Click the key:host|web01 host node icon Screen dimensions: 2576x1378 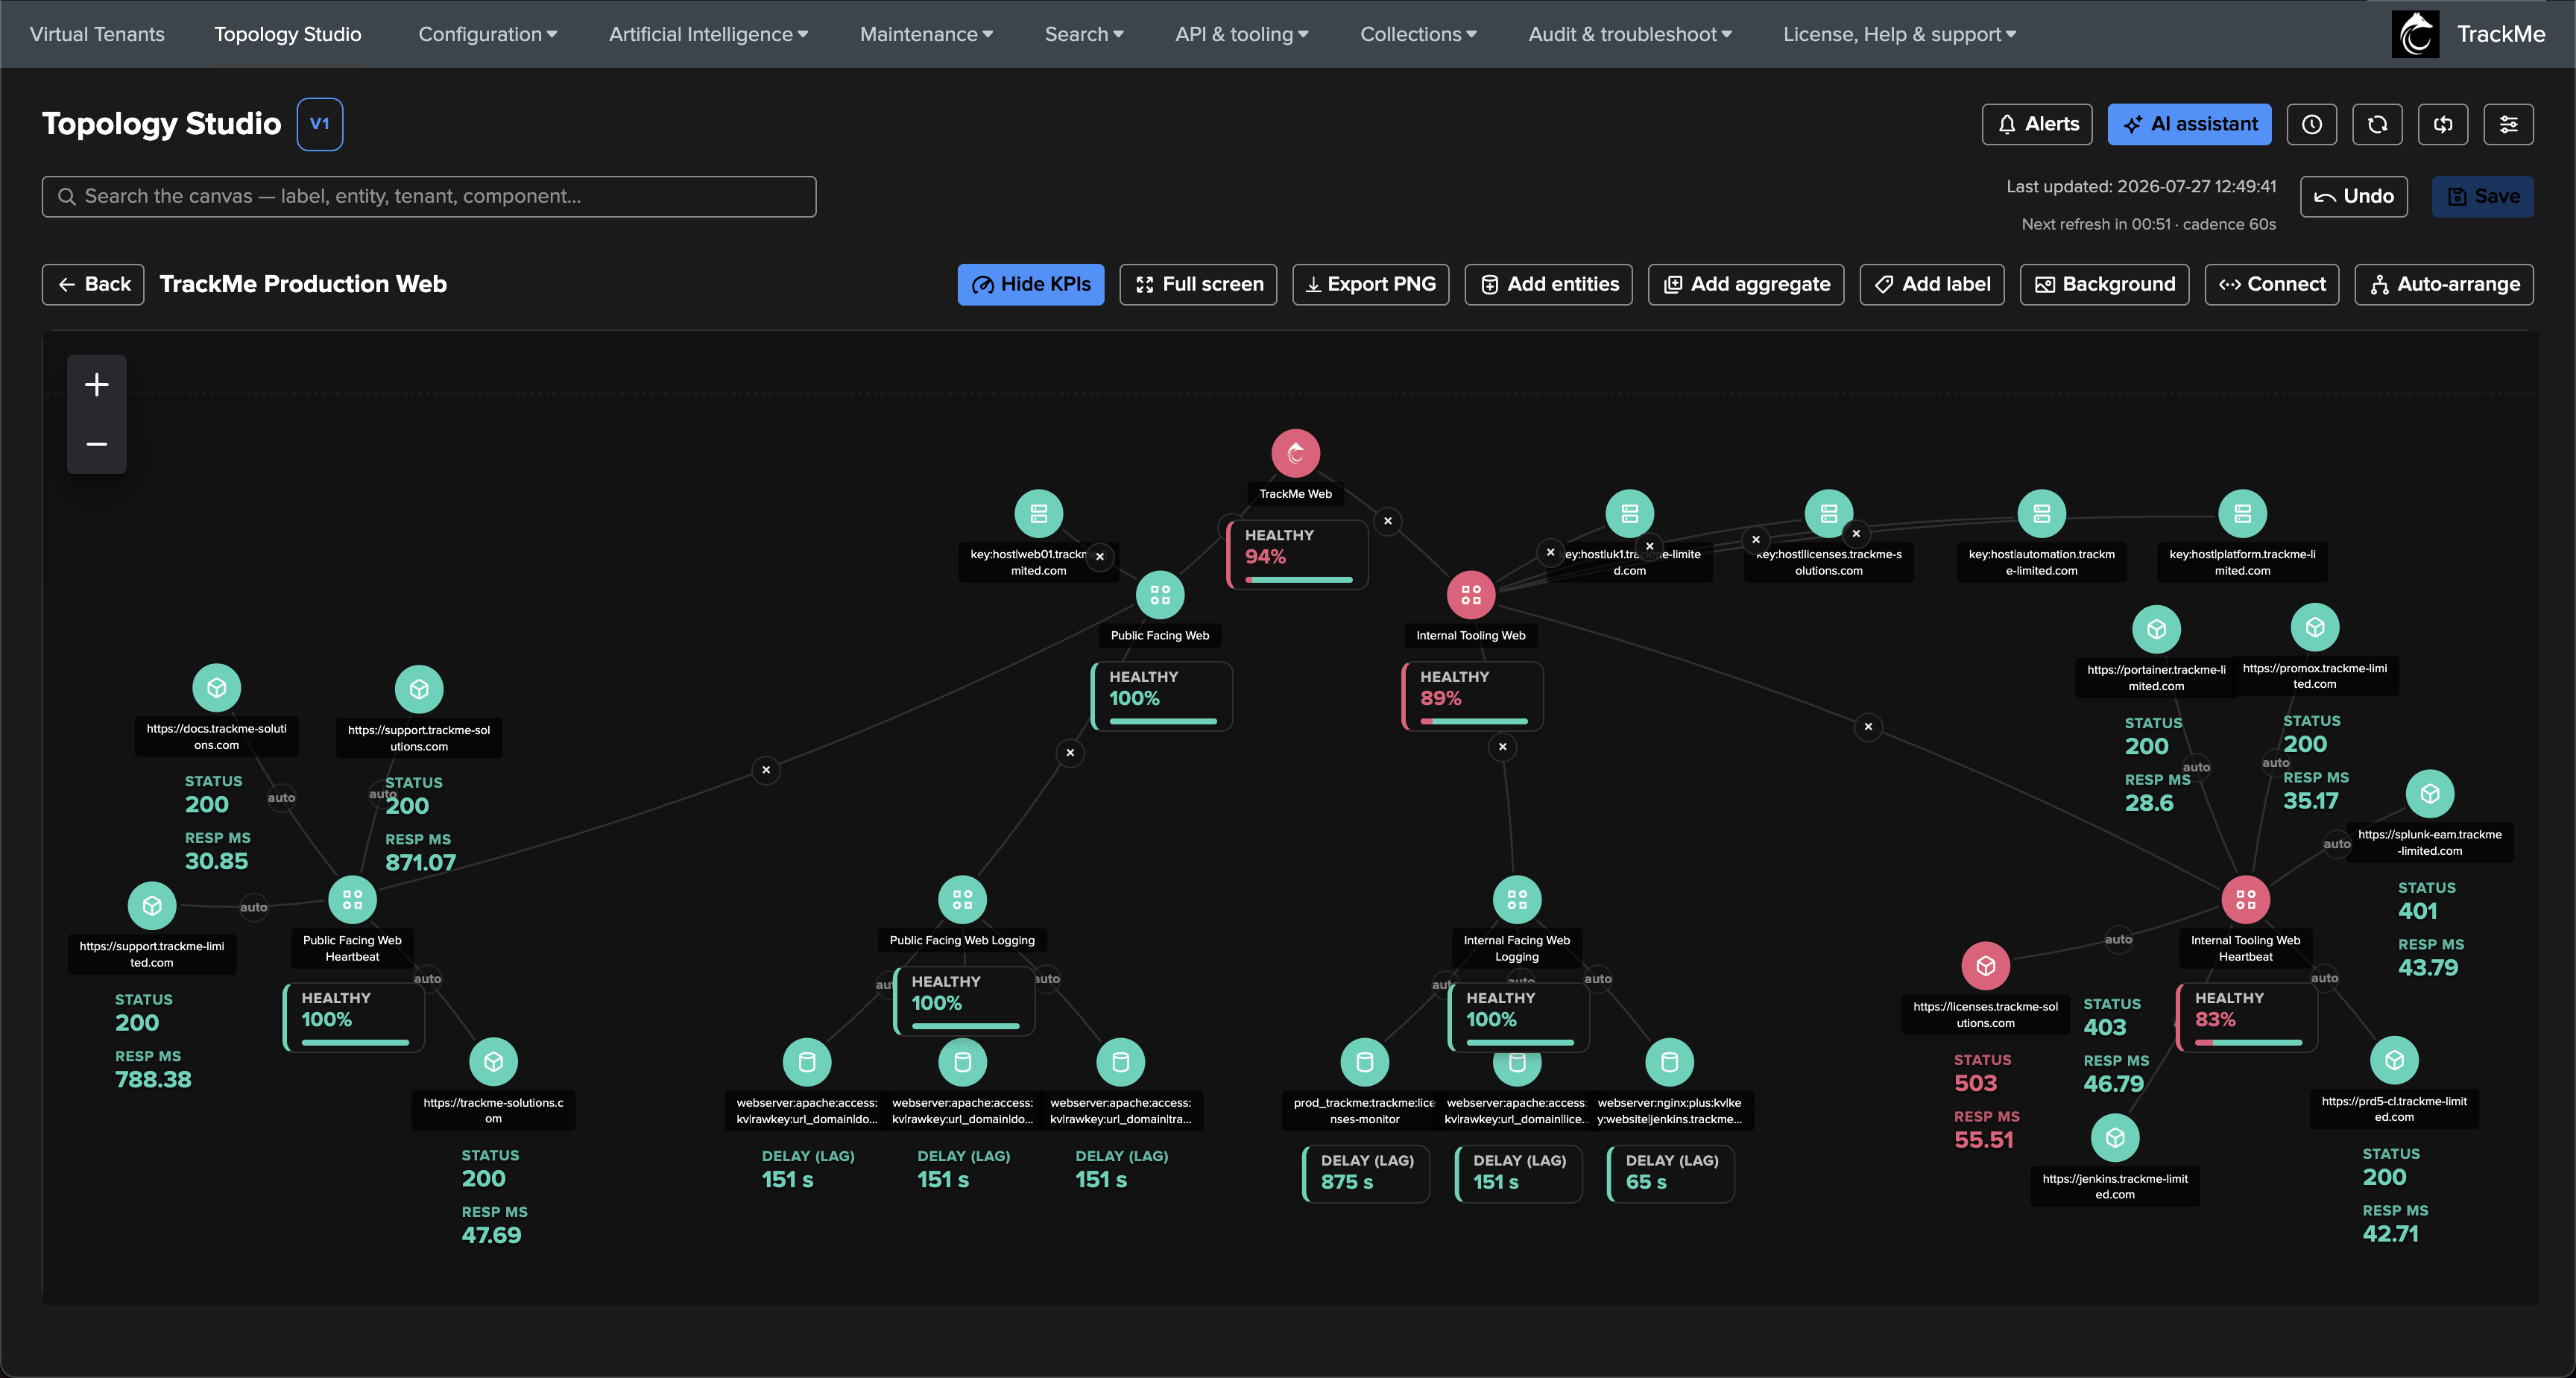click(1038, 514)
